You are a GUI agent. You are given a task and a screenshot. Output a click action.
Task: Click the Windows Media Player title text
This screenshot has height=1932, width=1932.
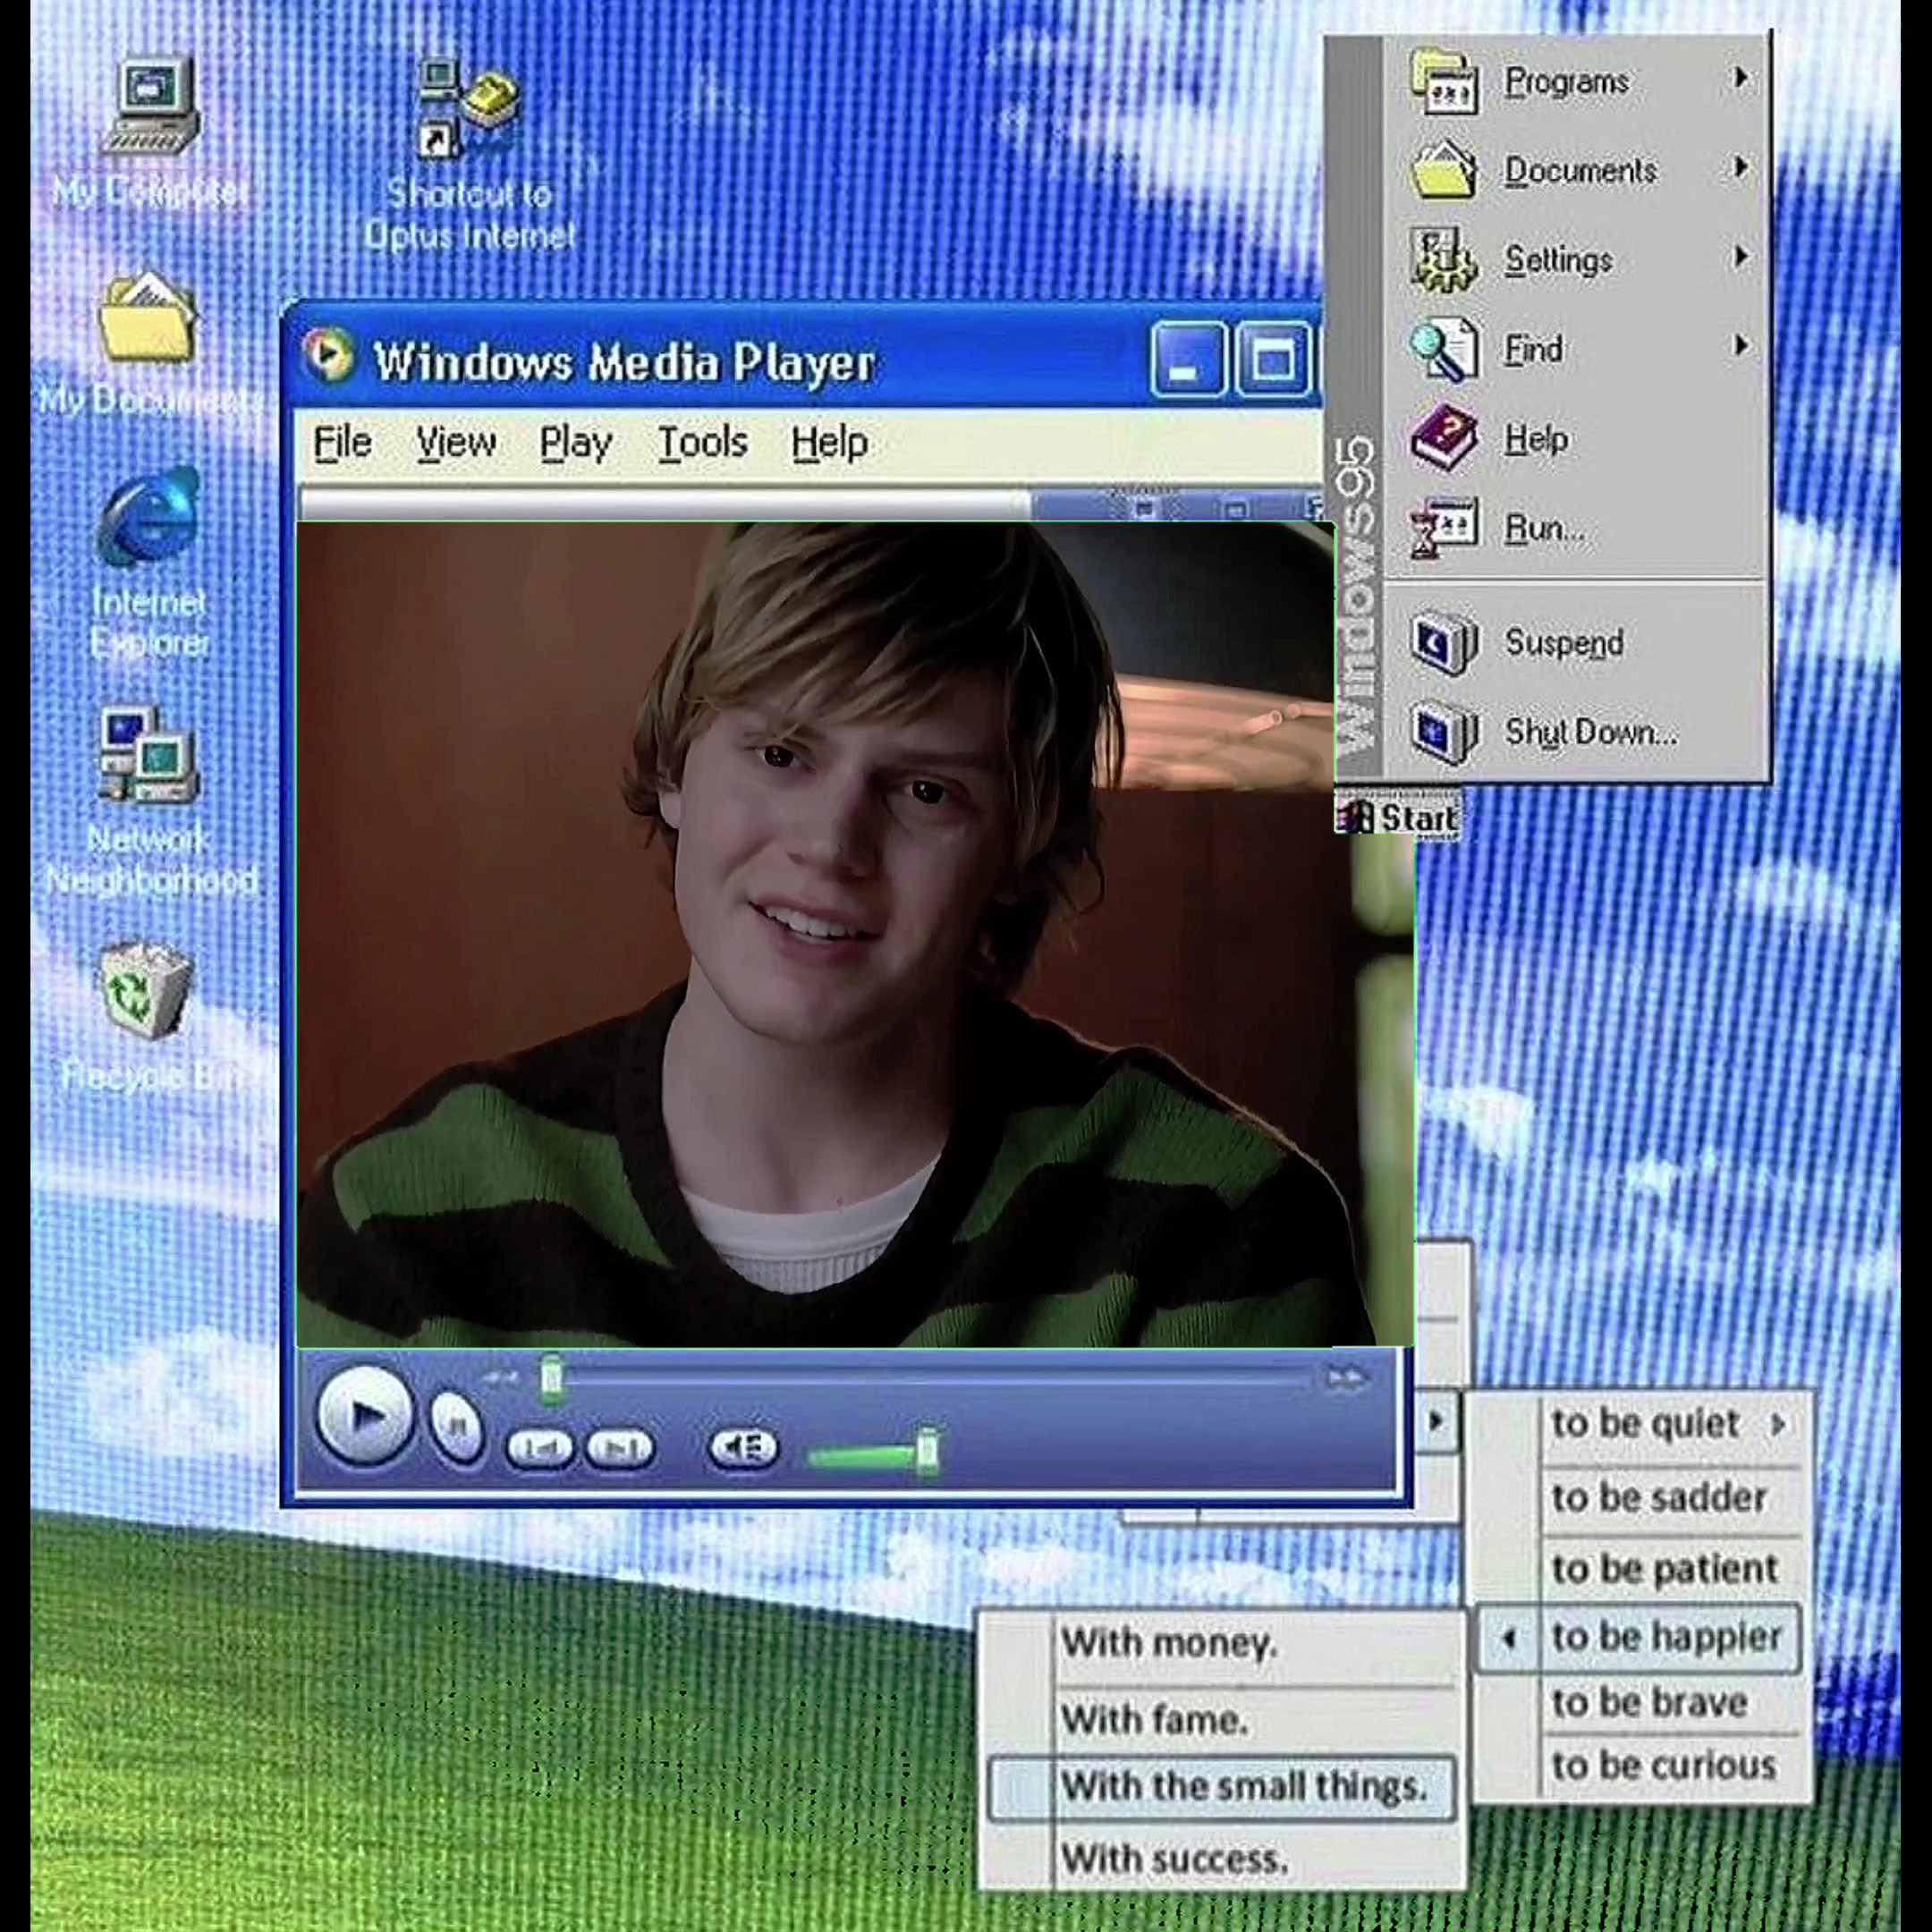tap(624, 361)
